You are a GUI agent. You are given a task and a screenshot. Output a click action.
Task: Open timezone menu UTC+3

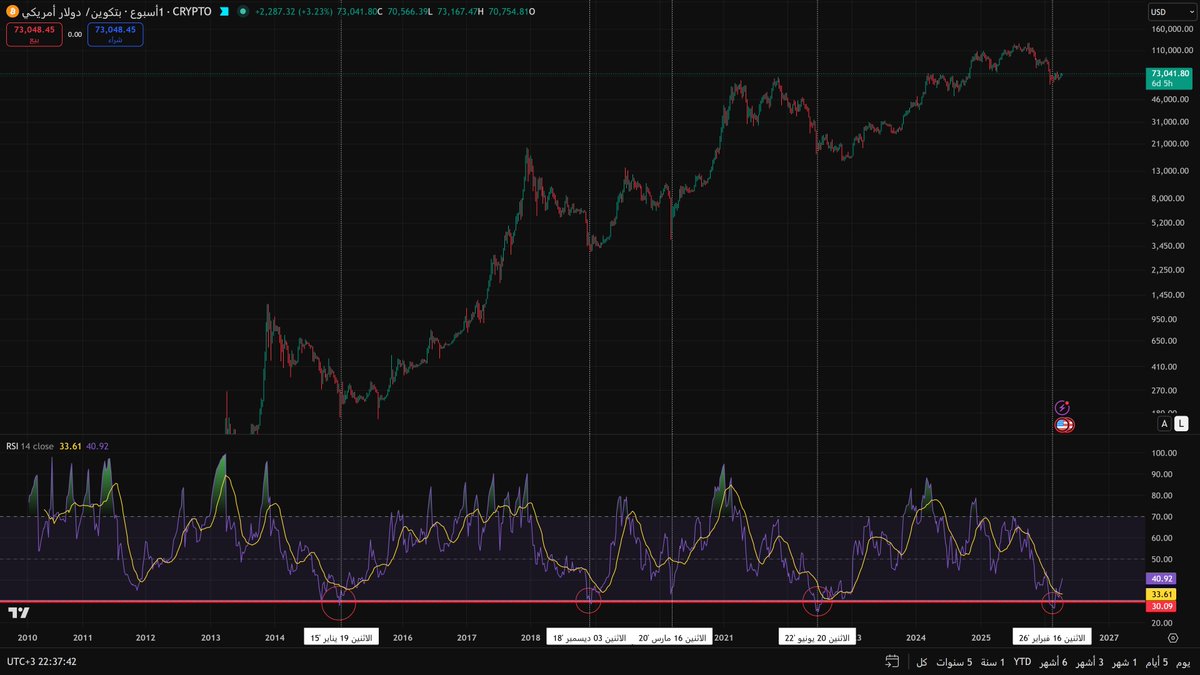point(42,662)
